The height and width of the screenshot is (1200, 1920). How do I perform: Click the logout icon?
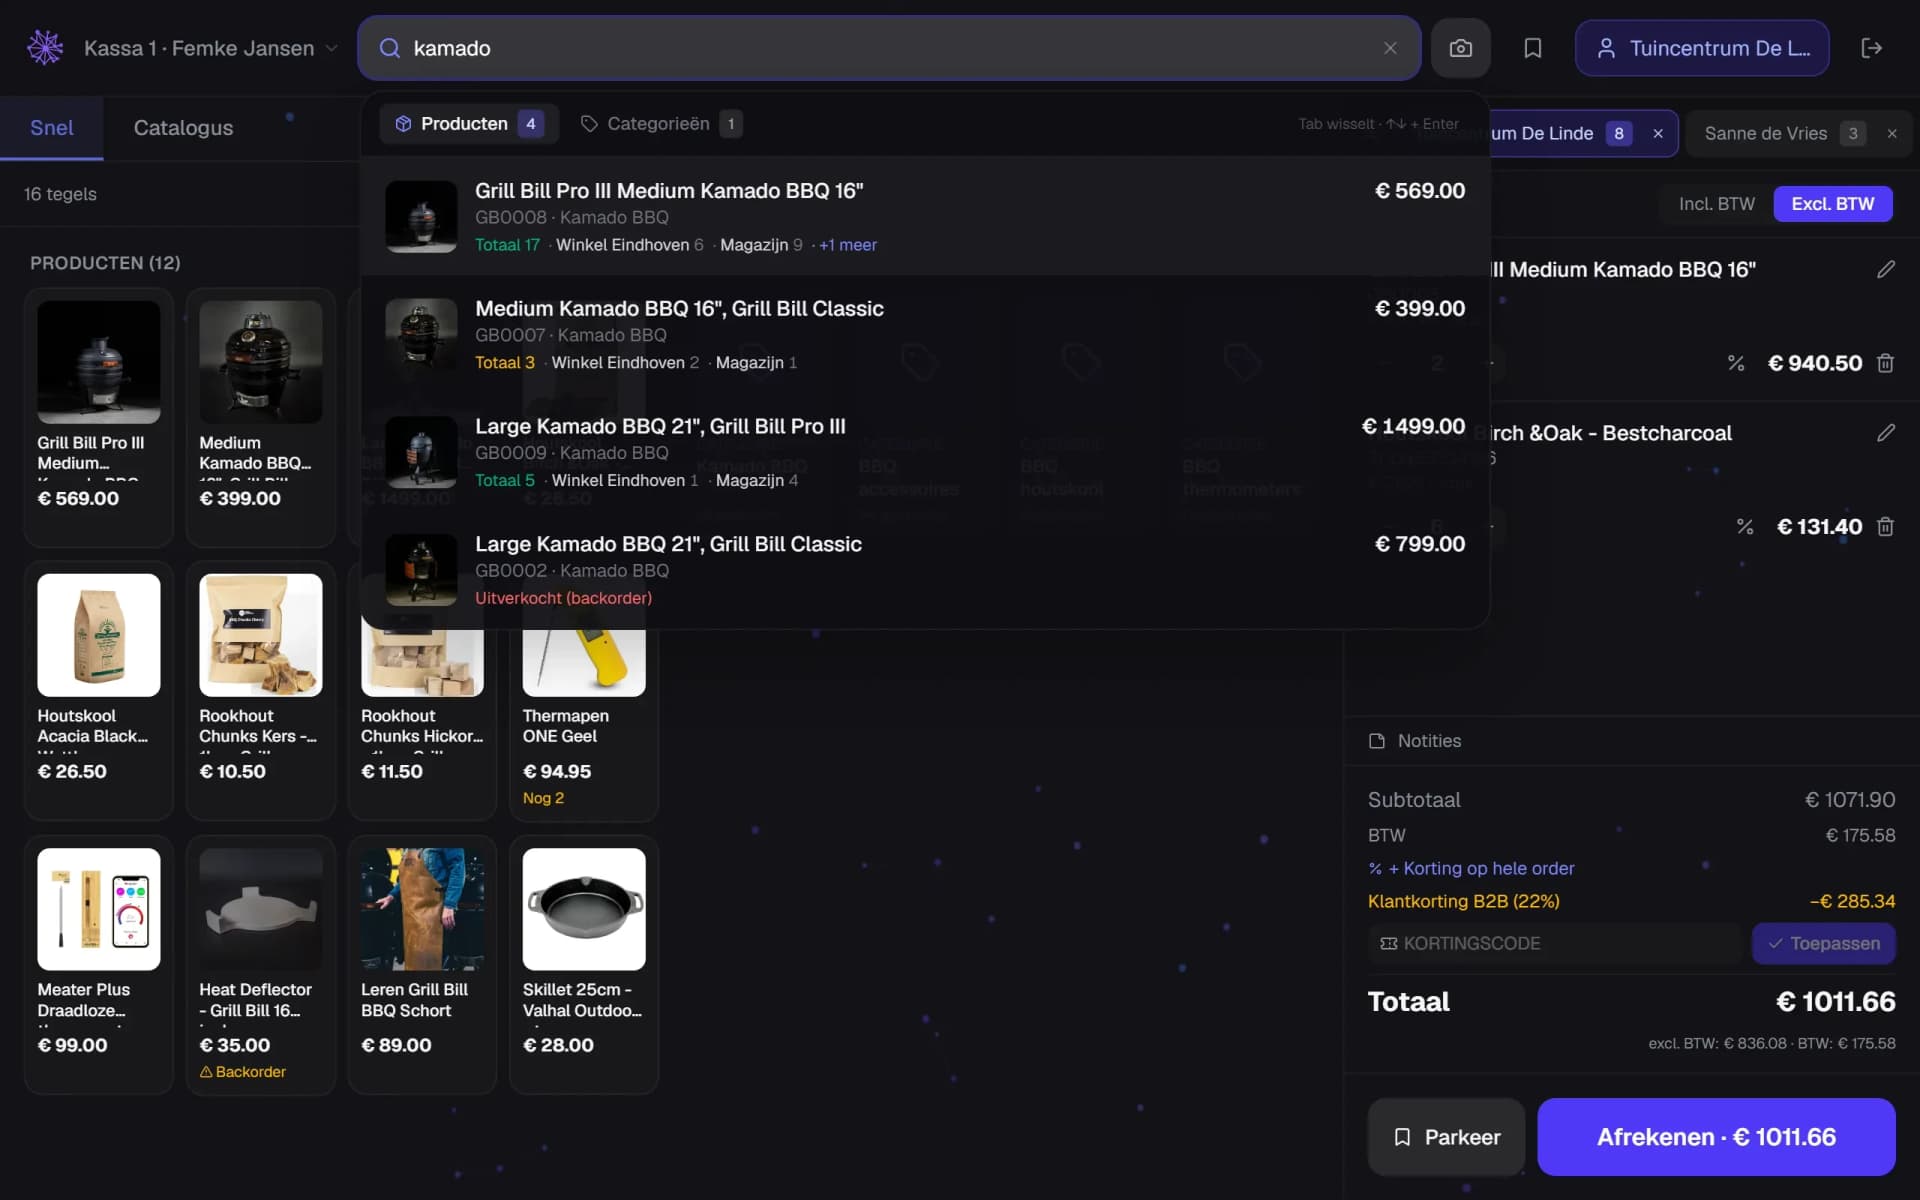pos(1871,48)
